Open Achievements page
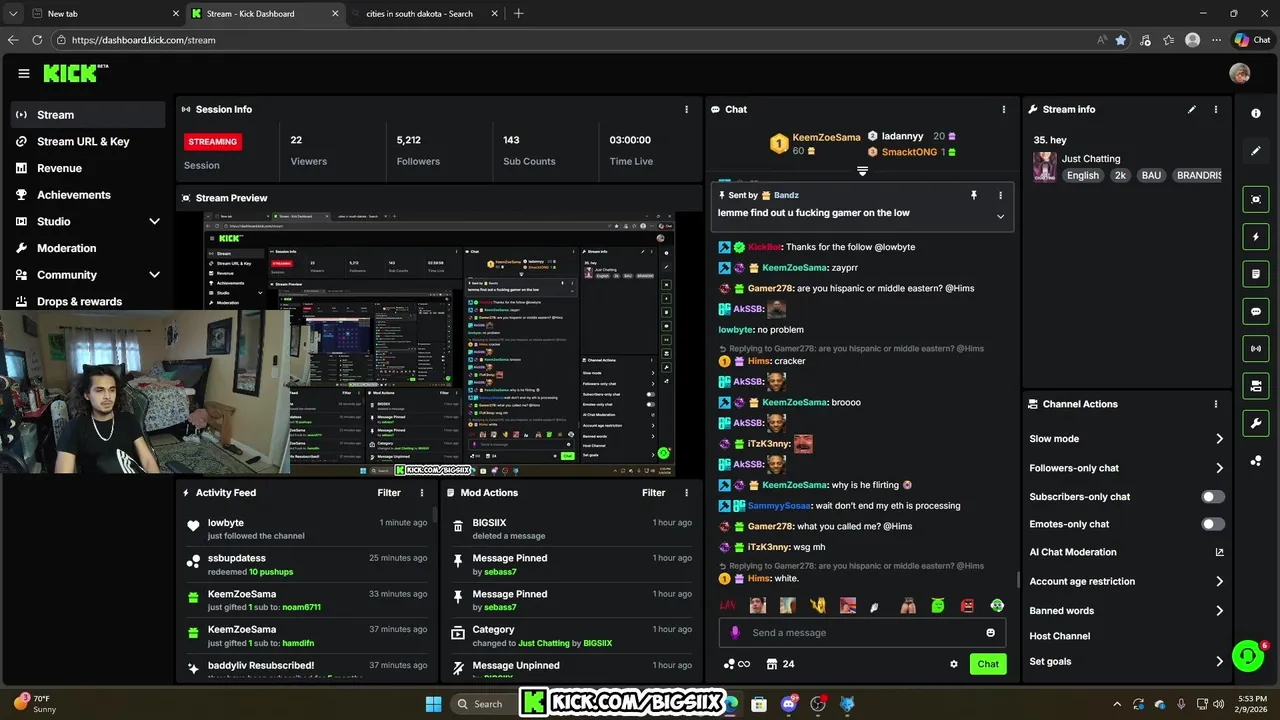 88,195
